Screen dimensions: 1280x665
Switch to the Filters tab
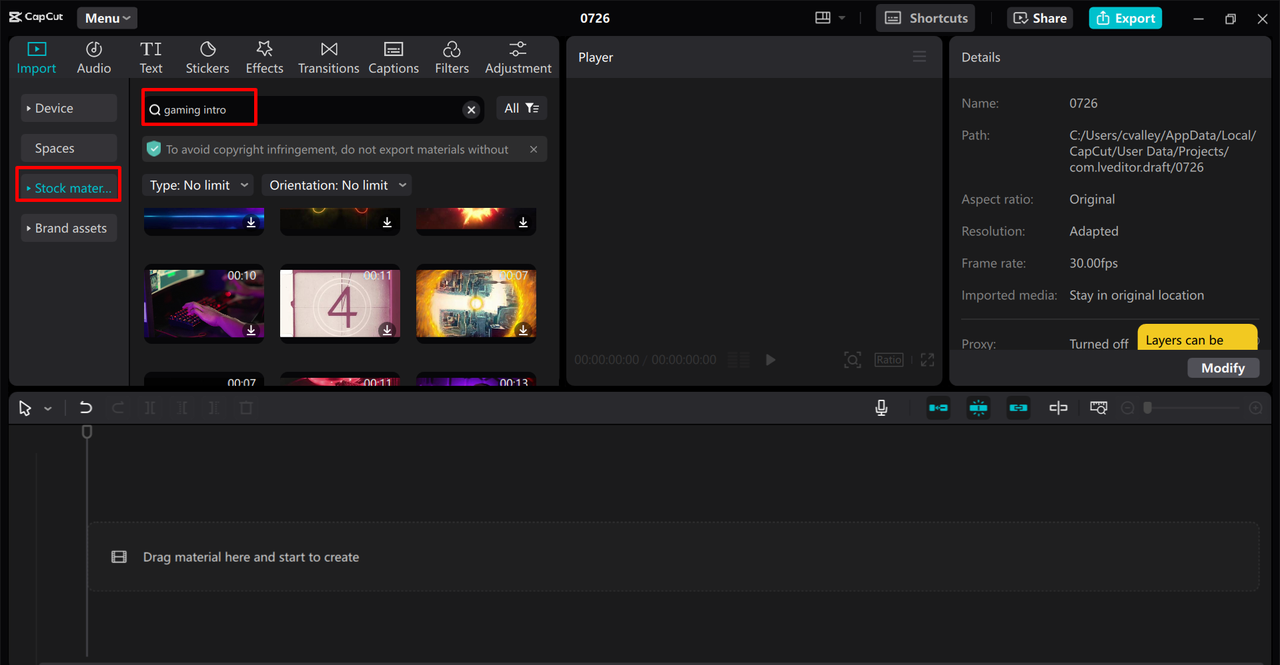tap(451, 58)
